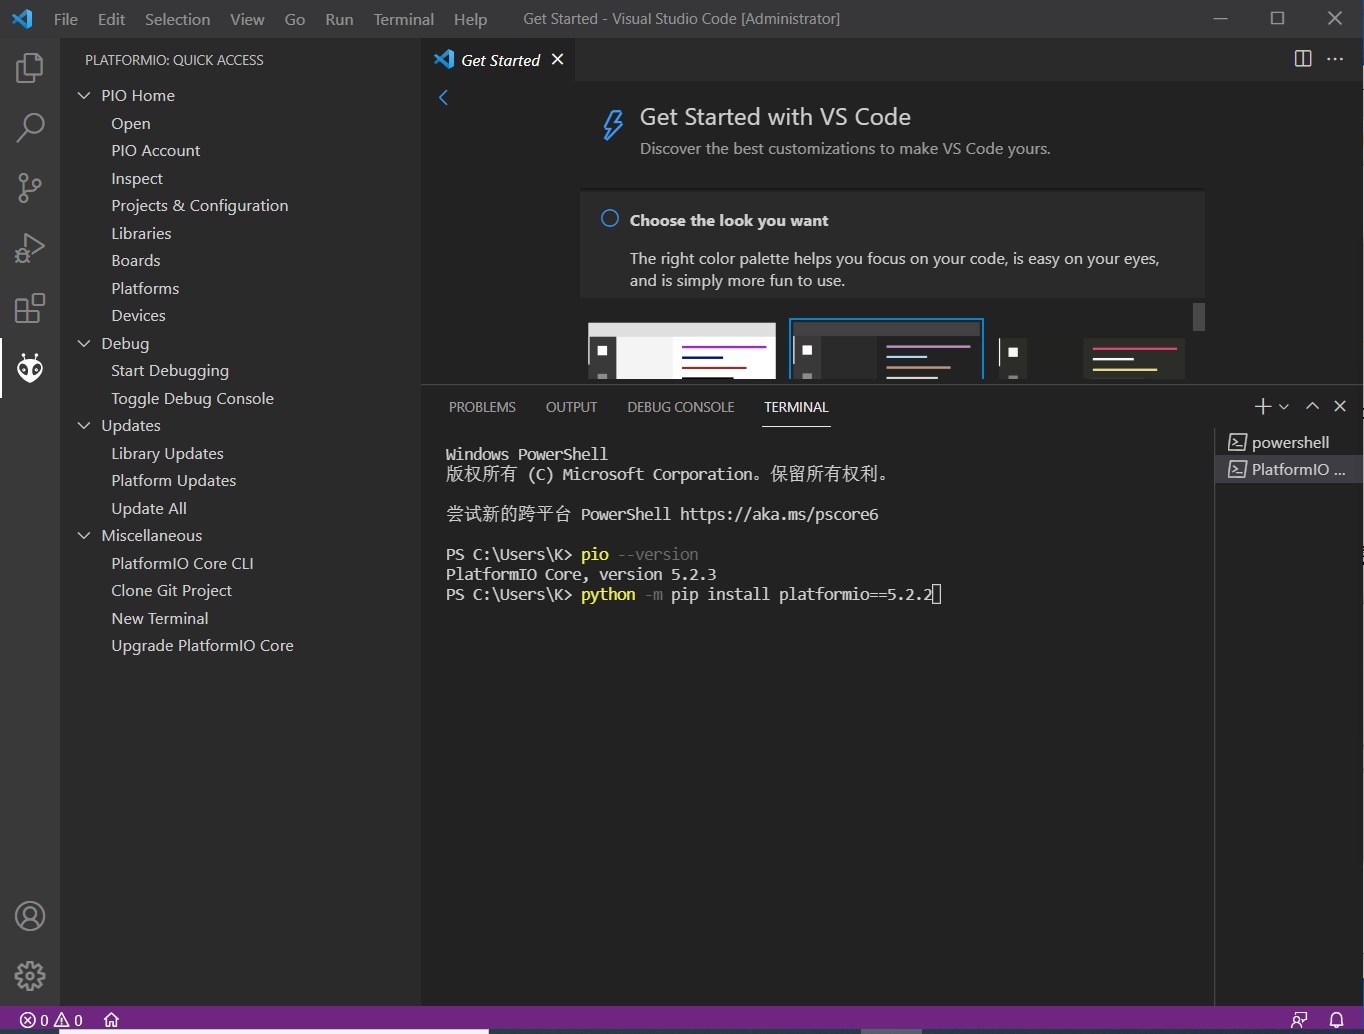Click Clone Git Project
This screenshot has width=1364, height=1034.
(x=171, y=590)
